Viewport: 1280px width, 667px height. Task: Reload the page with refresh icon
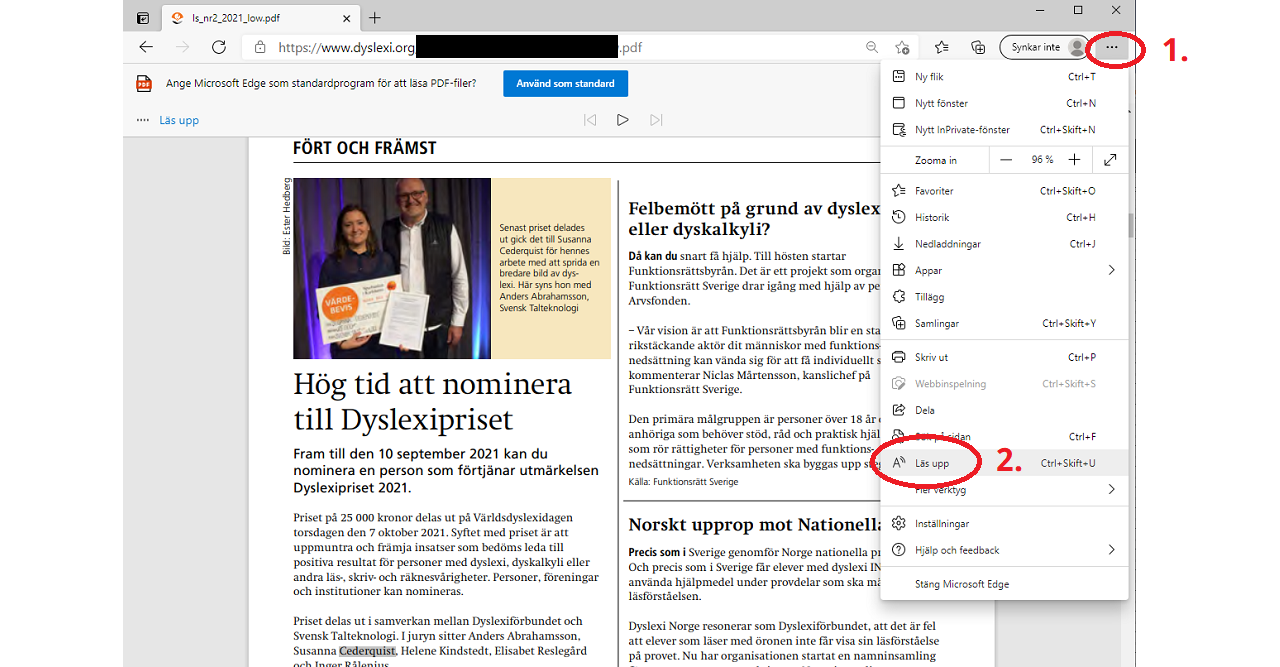(x=219, y=47)
